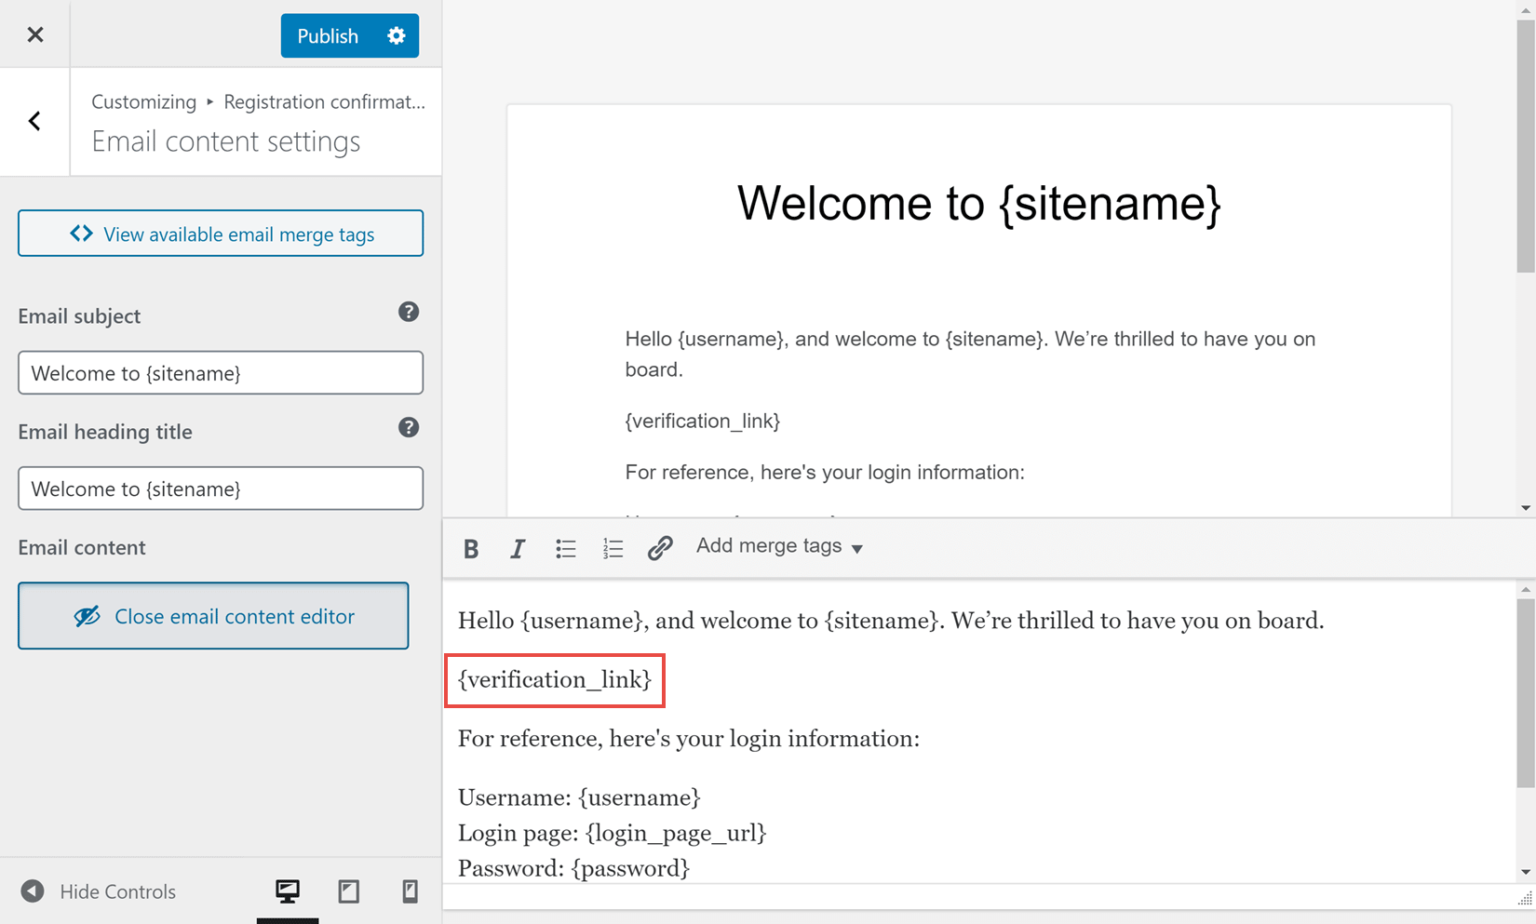The image size is (1536, 924).
Task: Open publish settings gear icon
Action: 396,36
